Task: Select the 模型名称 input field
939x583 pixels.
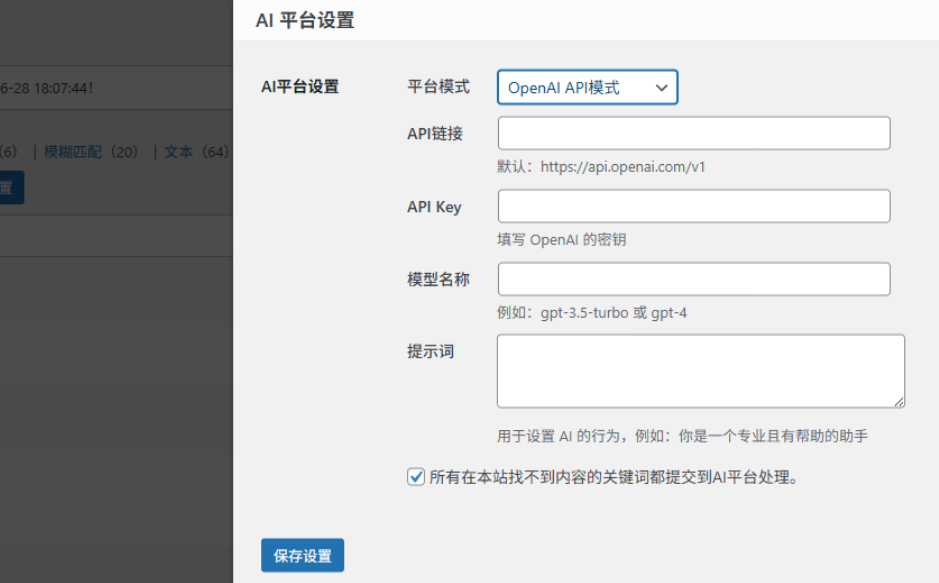Action: (x=693, y=279)
